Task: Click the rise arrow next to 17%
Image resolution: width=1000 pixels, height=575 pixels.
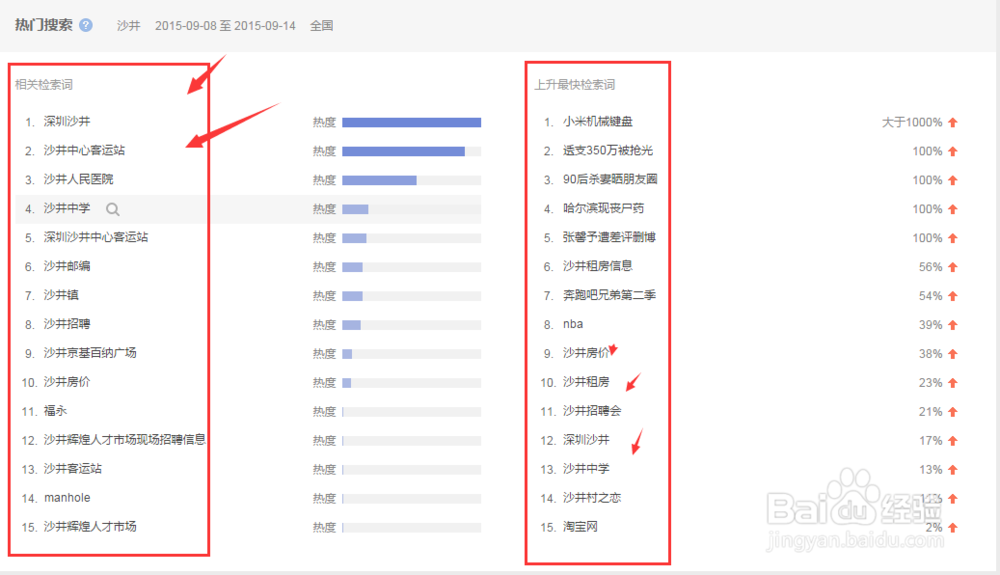Action: point(953,440)
